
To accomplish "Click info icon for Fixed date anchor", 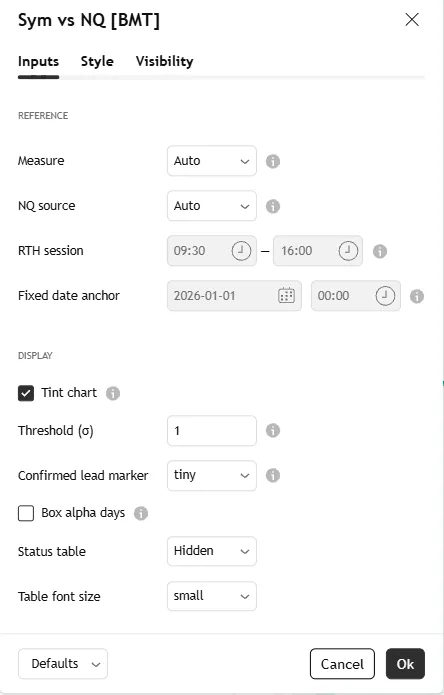I will click(x=417, y=296).
